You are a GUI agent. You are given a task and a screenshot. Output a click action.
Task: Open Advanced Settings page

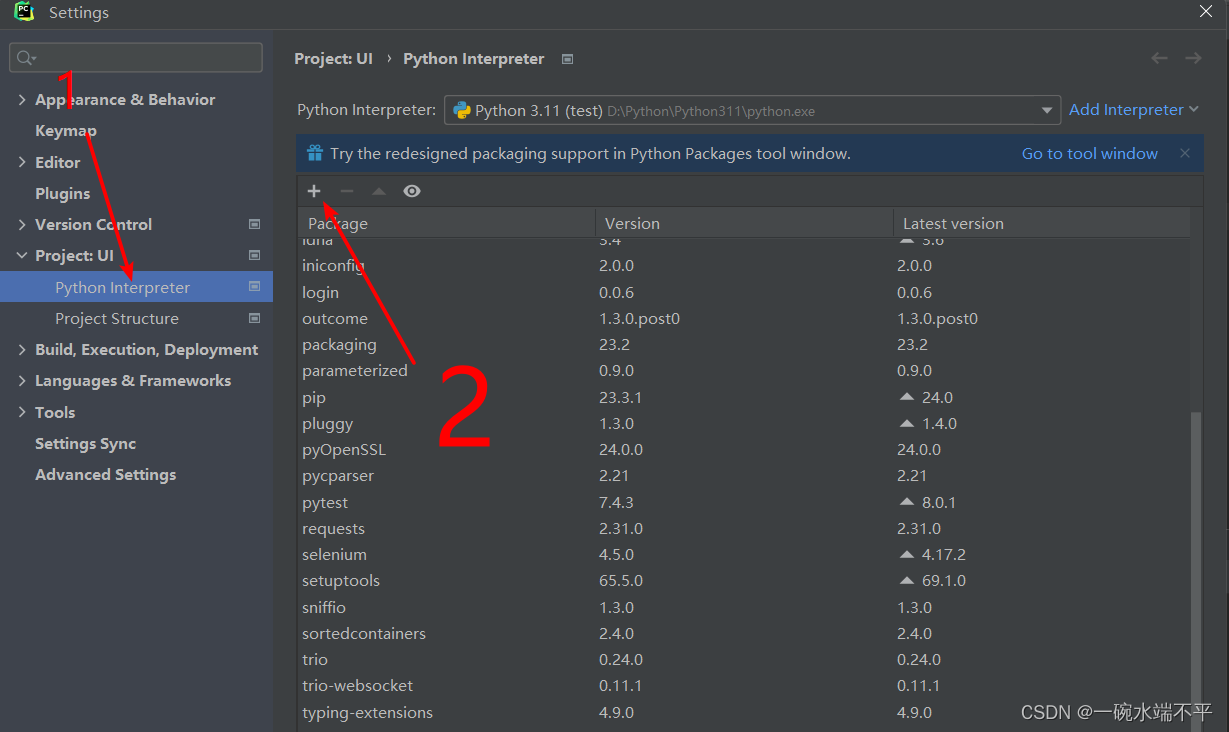coord(106,474)
